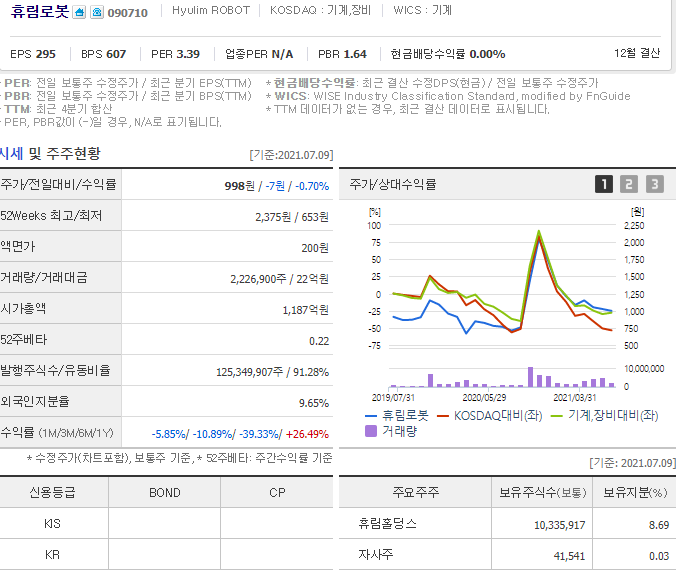Click the 52주베타 value '0.22'
The image size is (683, 570).
coord(319,341)
